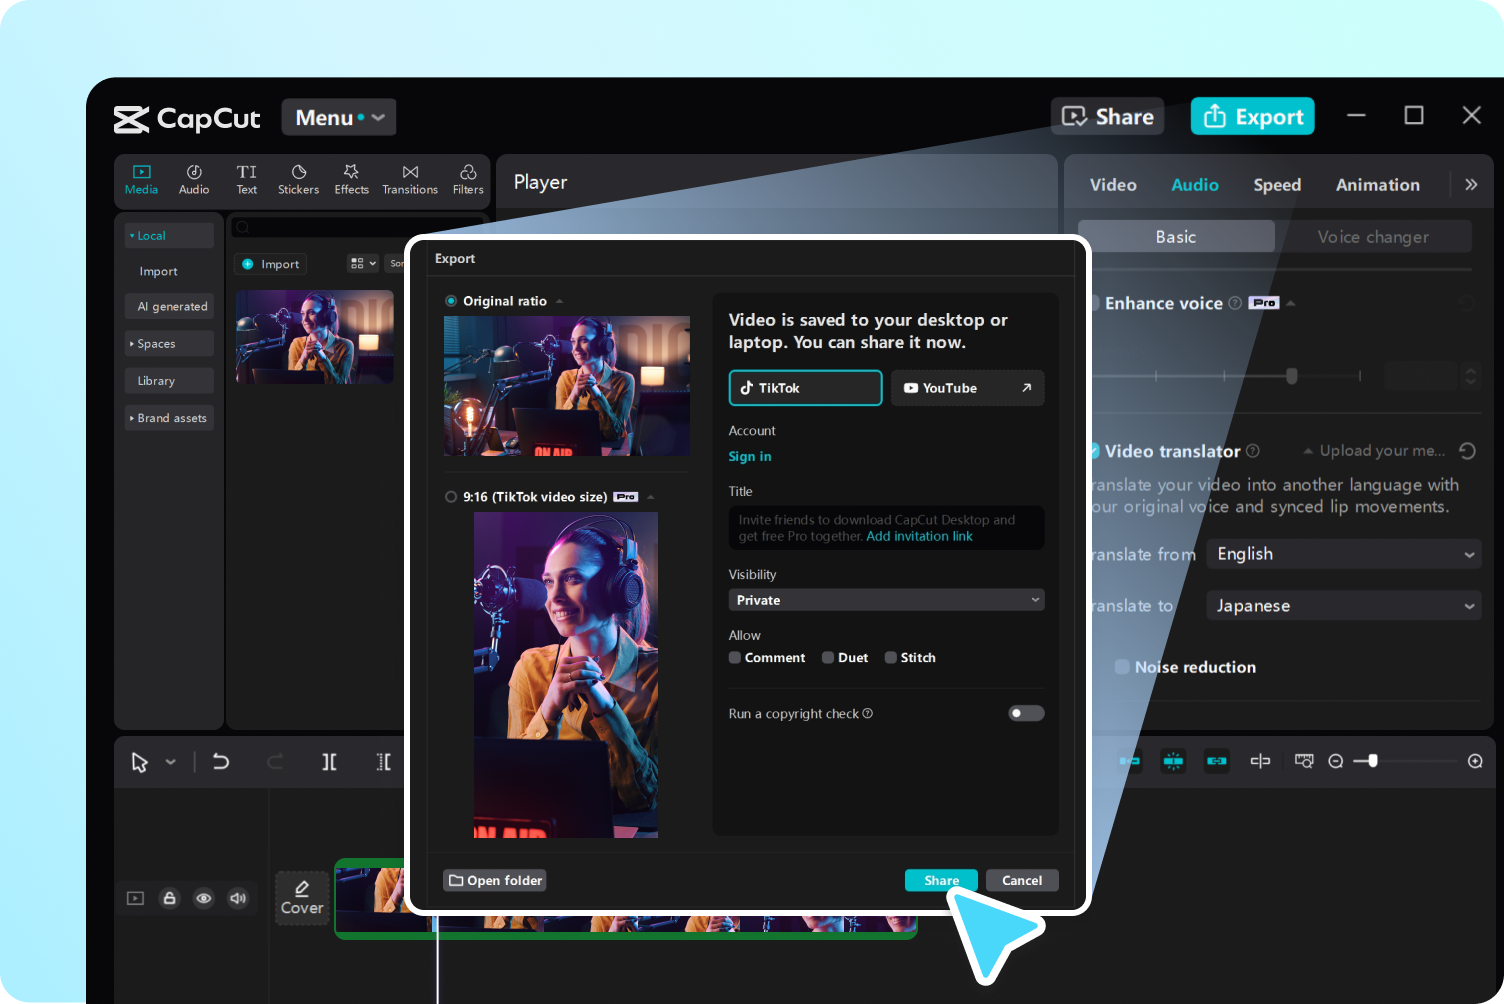
Task: Switch to the Speed tab
Action: tap(1277, 184)
